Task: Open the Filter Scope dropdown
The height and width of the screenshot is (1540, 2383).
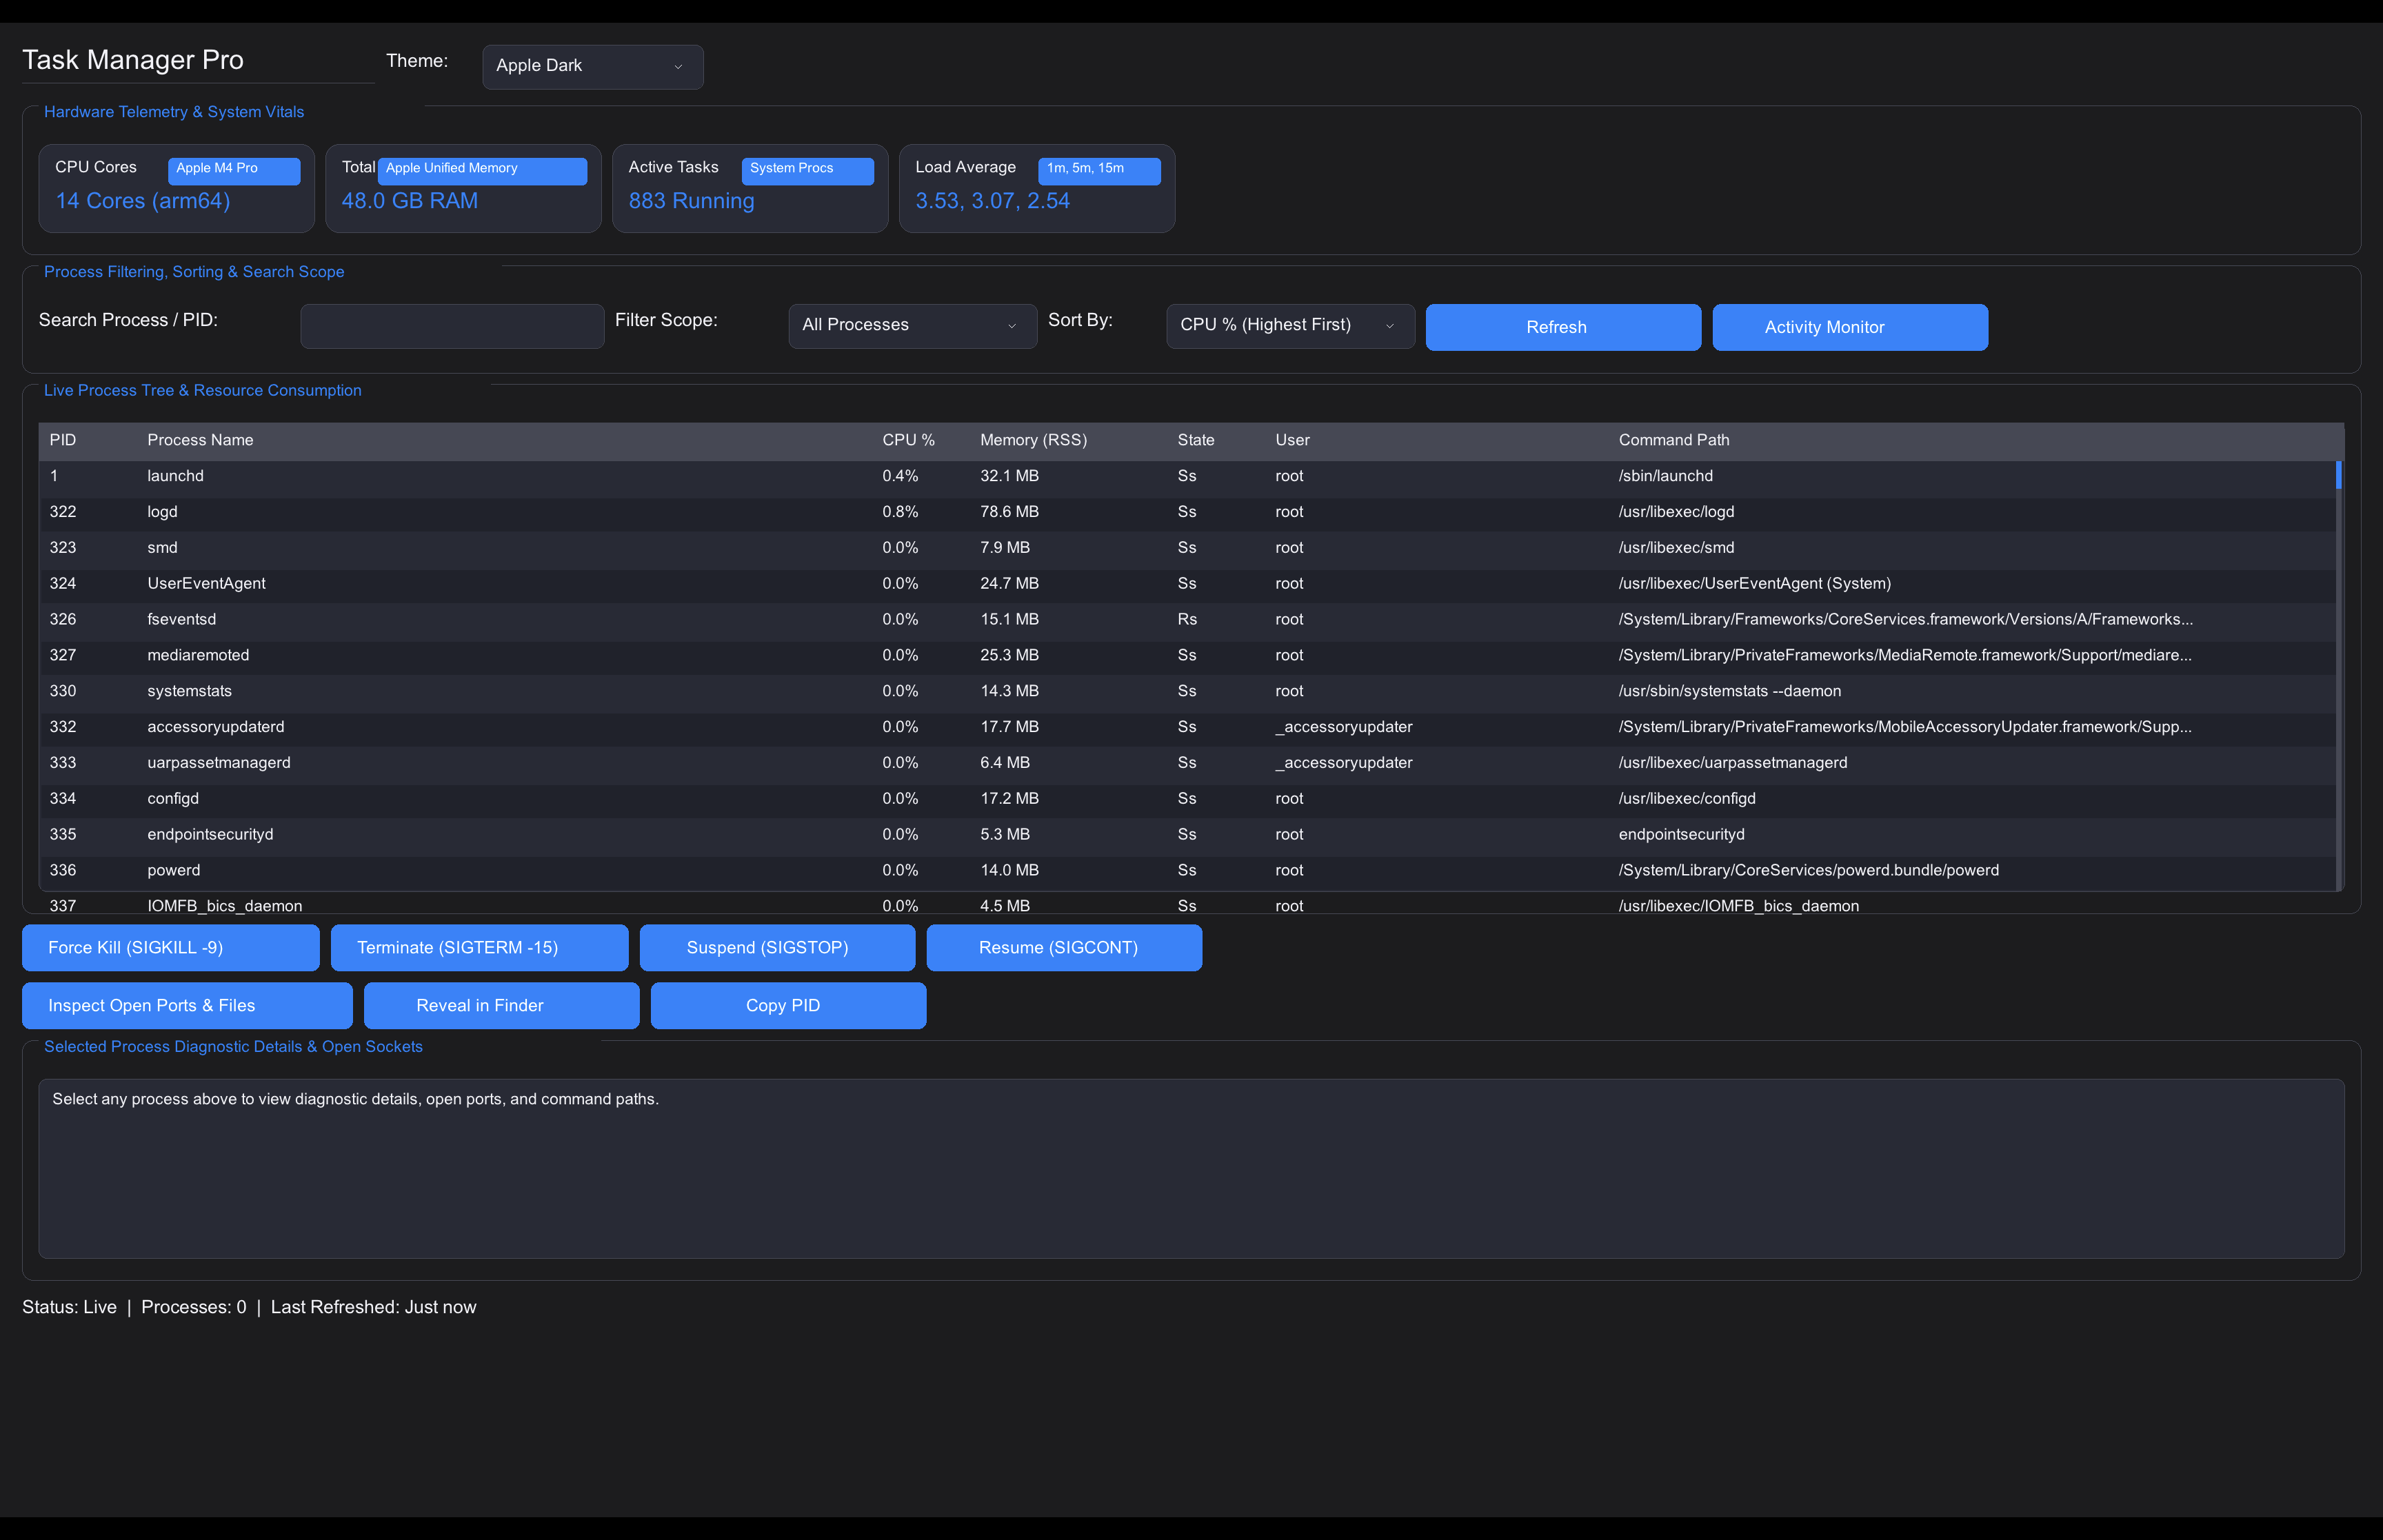Action: pos(912,326)
